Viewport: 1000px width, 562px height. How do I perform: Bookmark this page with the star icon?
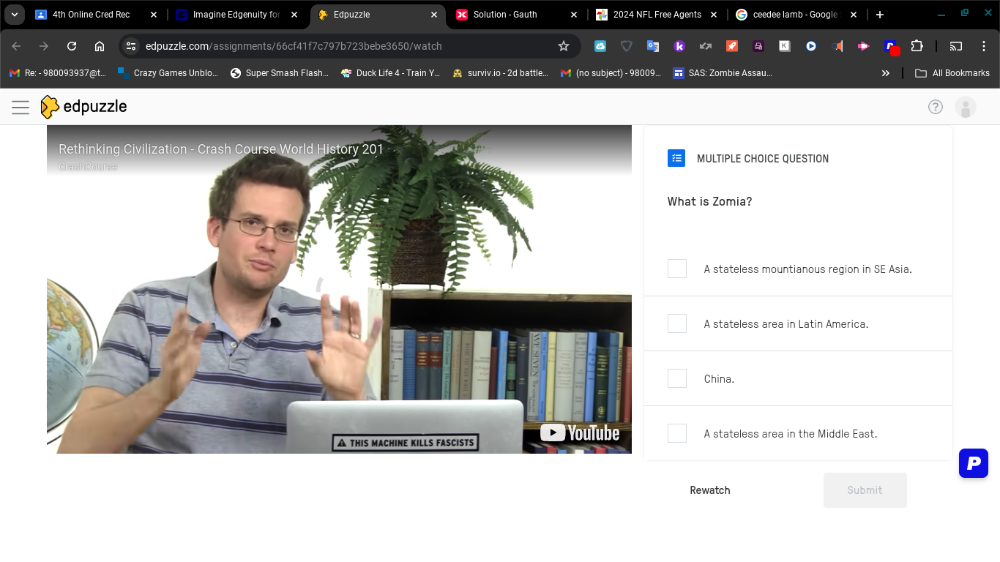[x=563, y=46]
